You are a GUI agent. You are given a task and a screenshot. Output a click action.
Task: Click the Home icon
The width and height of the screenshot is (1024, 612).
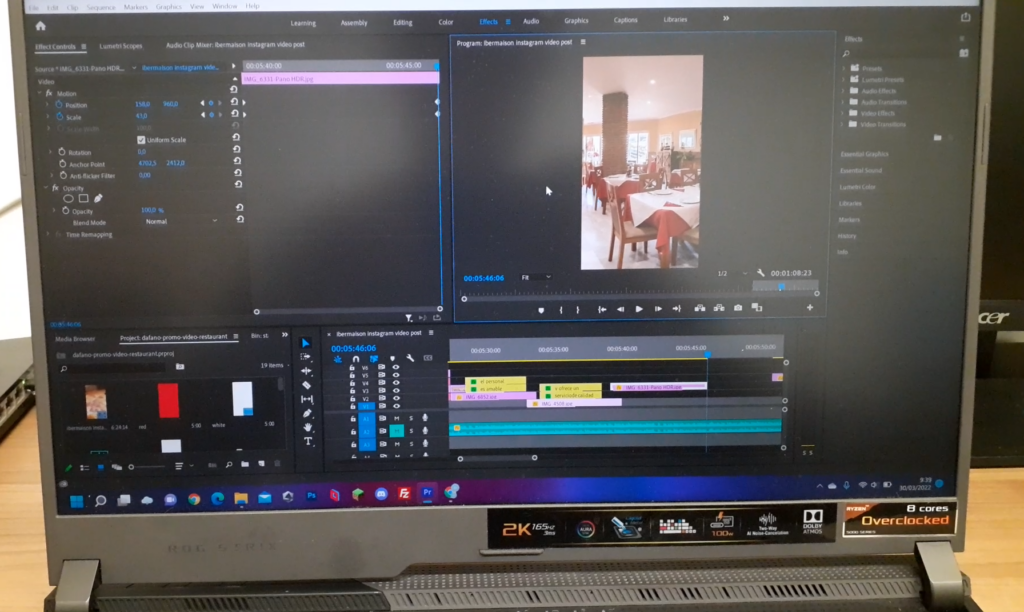coord(40,26)
